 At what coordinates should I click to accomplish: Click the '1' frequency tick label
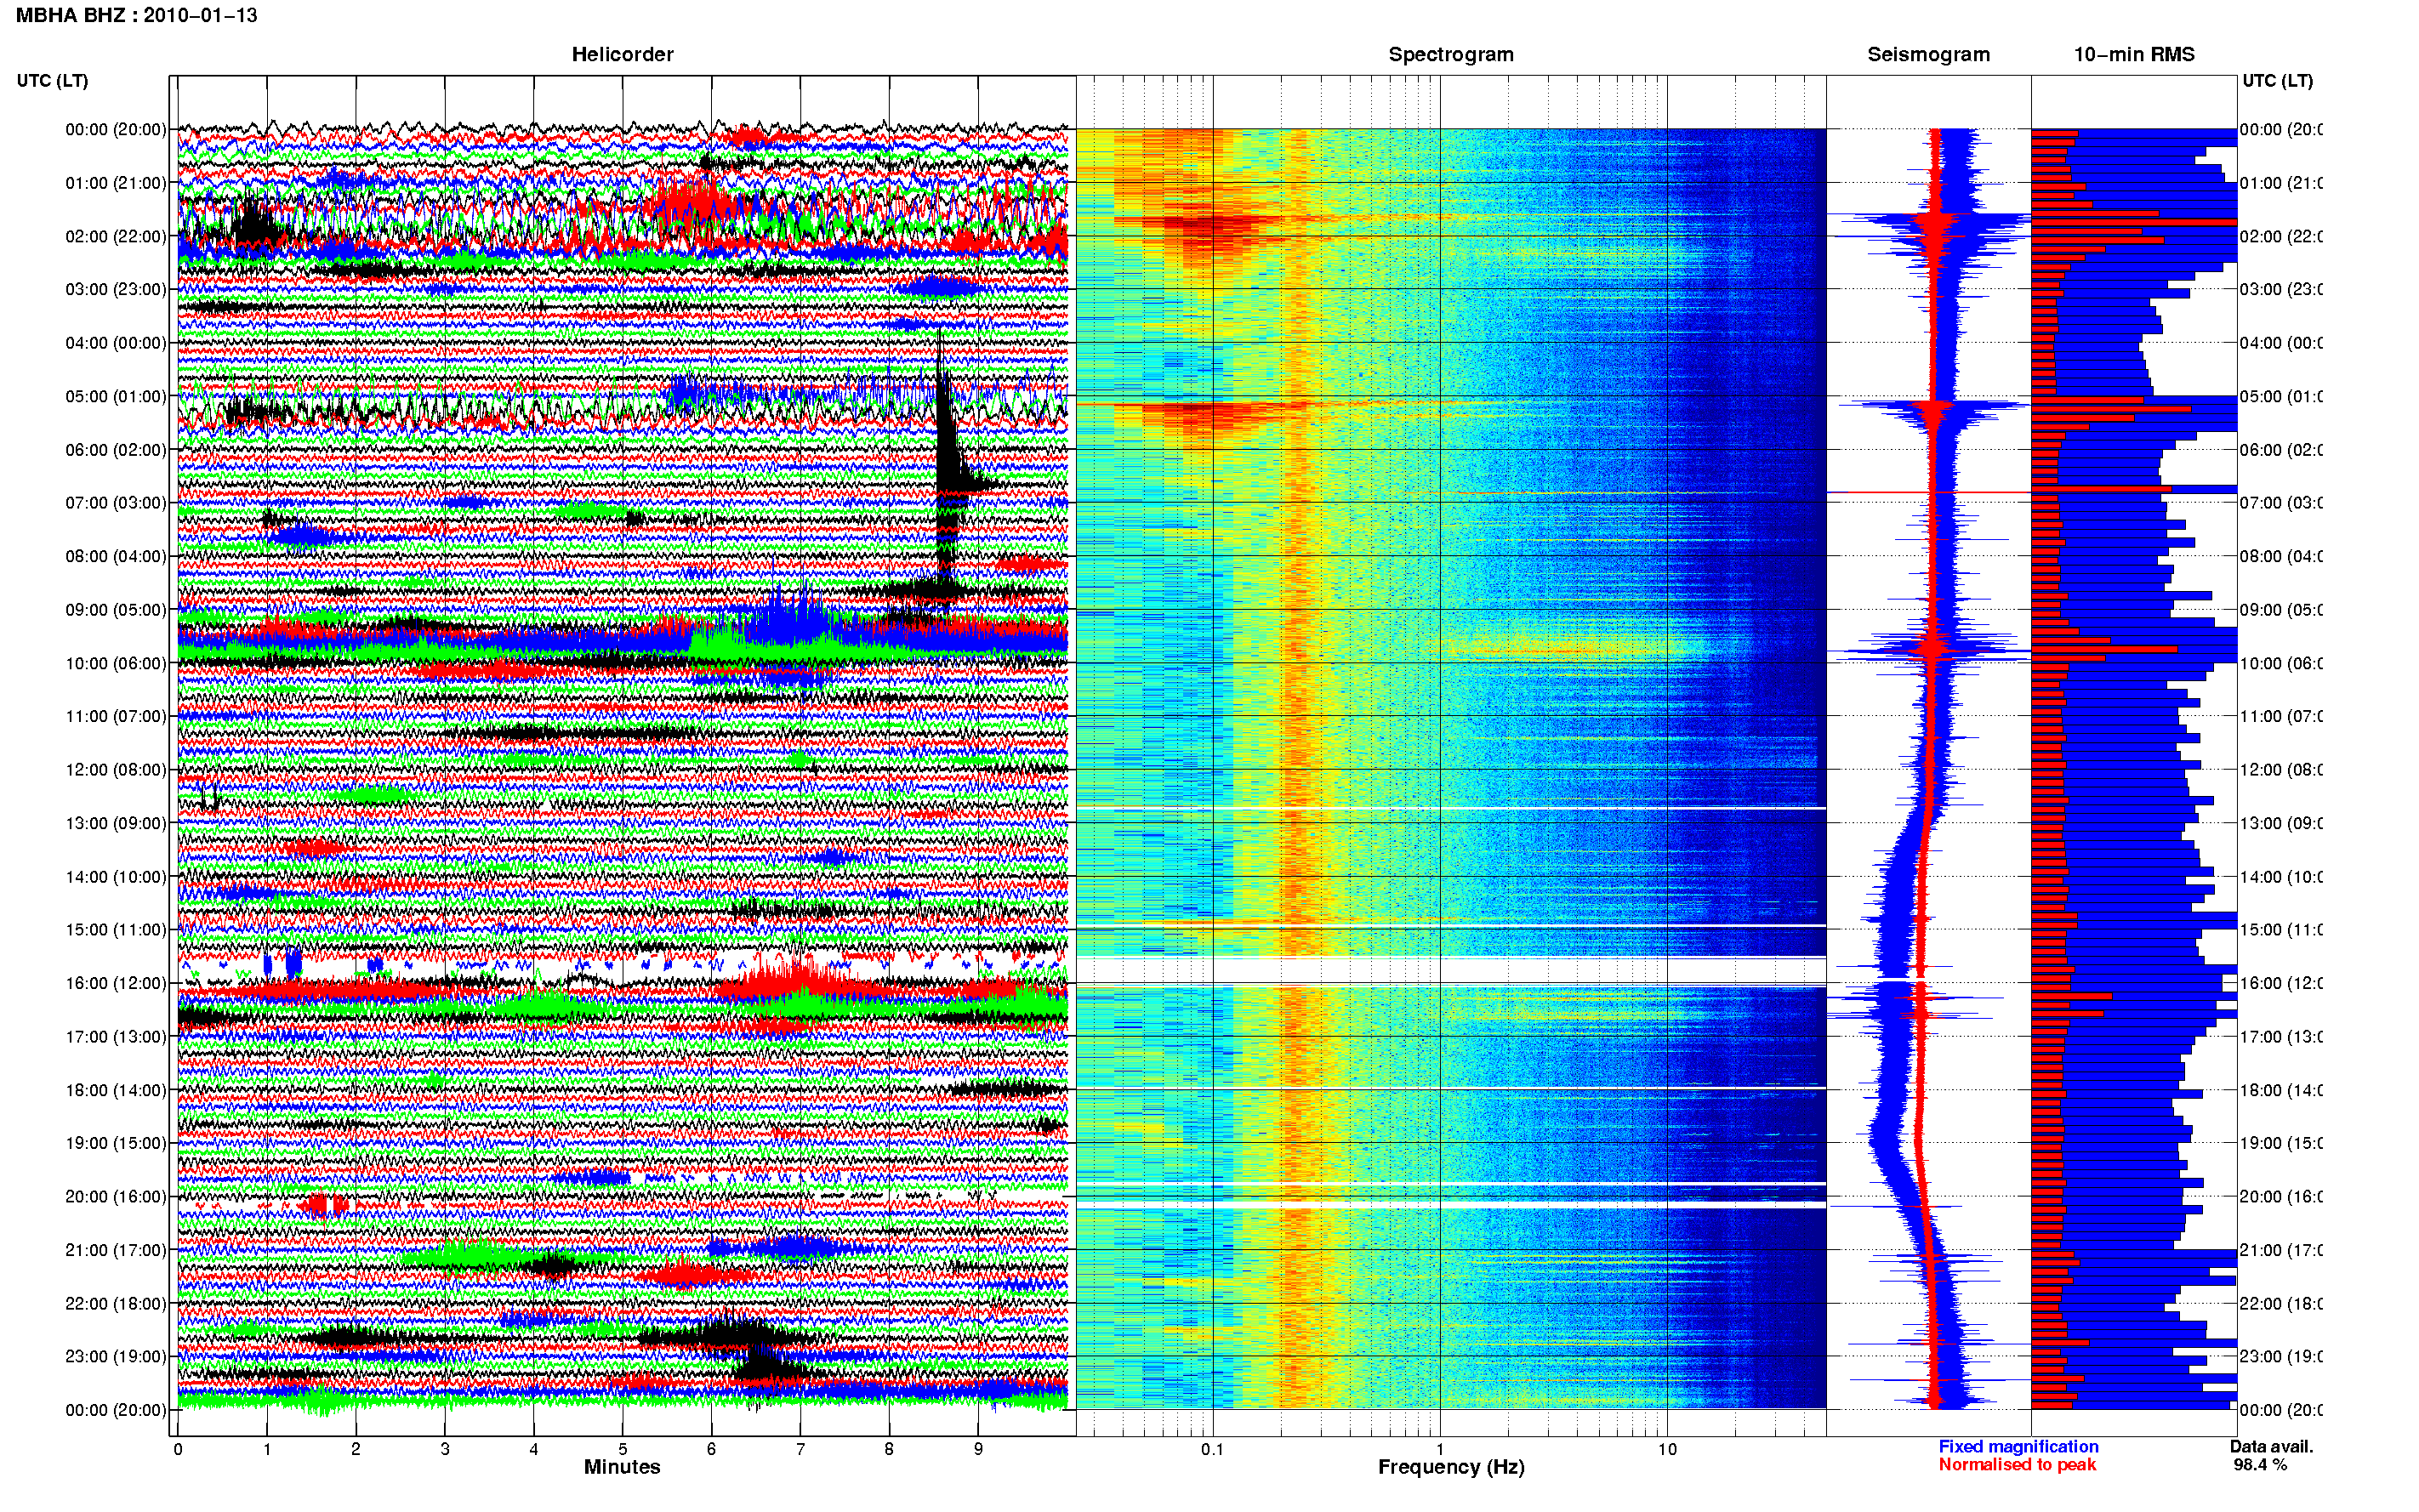click(1440, 1449)
